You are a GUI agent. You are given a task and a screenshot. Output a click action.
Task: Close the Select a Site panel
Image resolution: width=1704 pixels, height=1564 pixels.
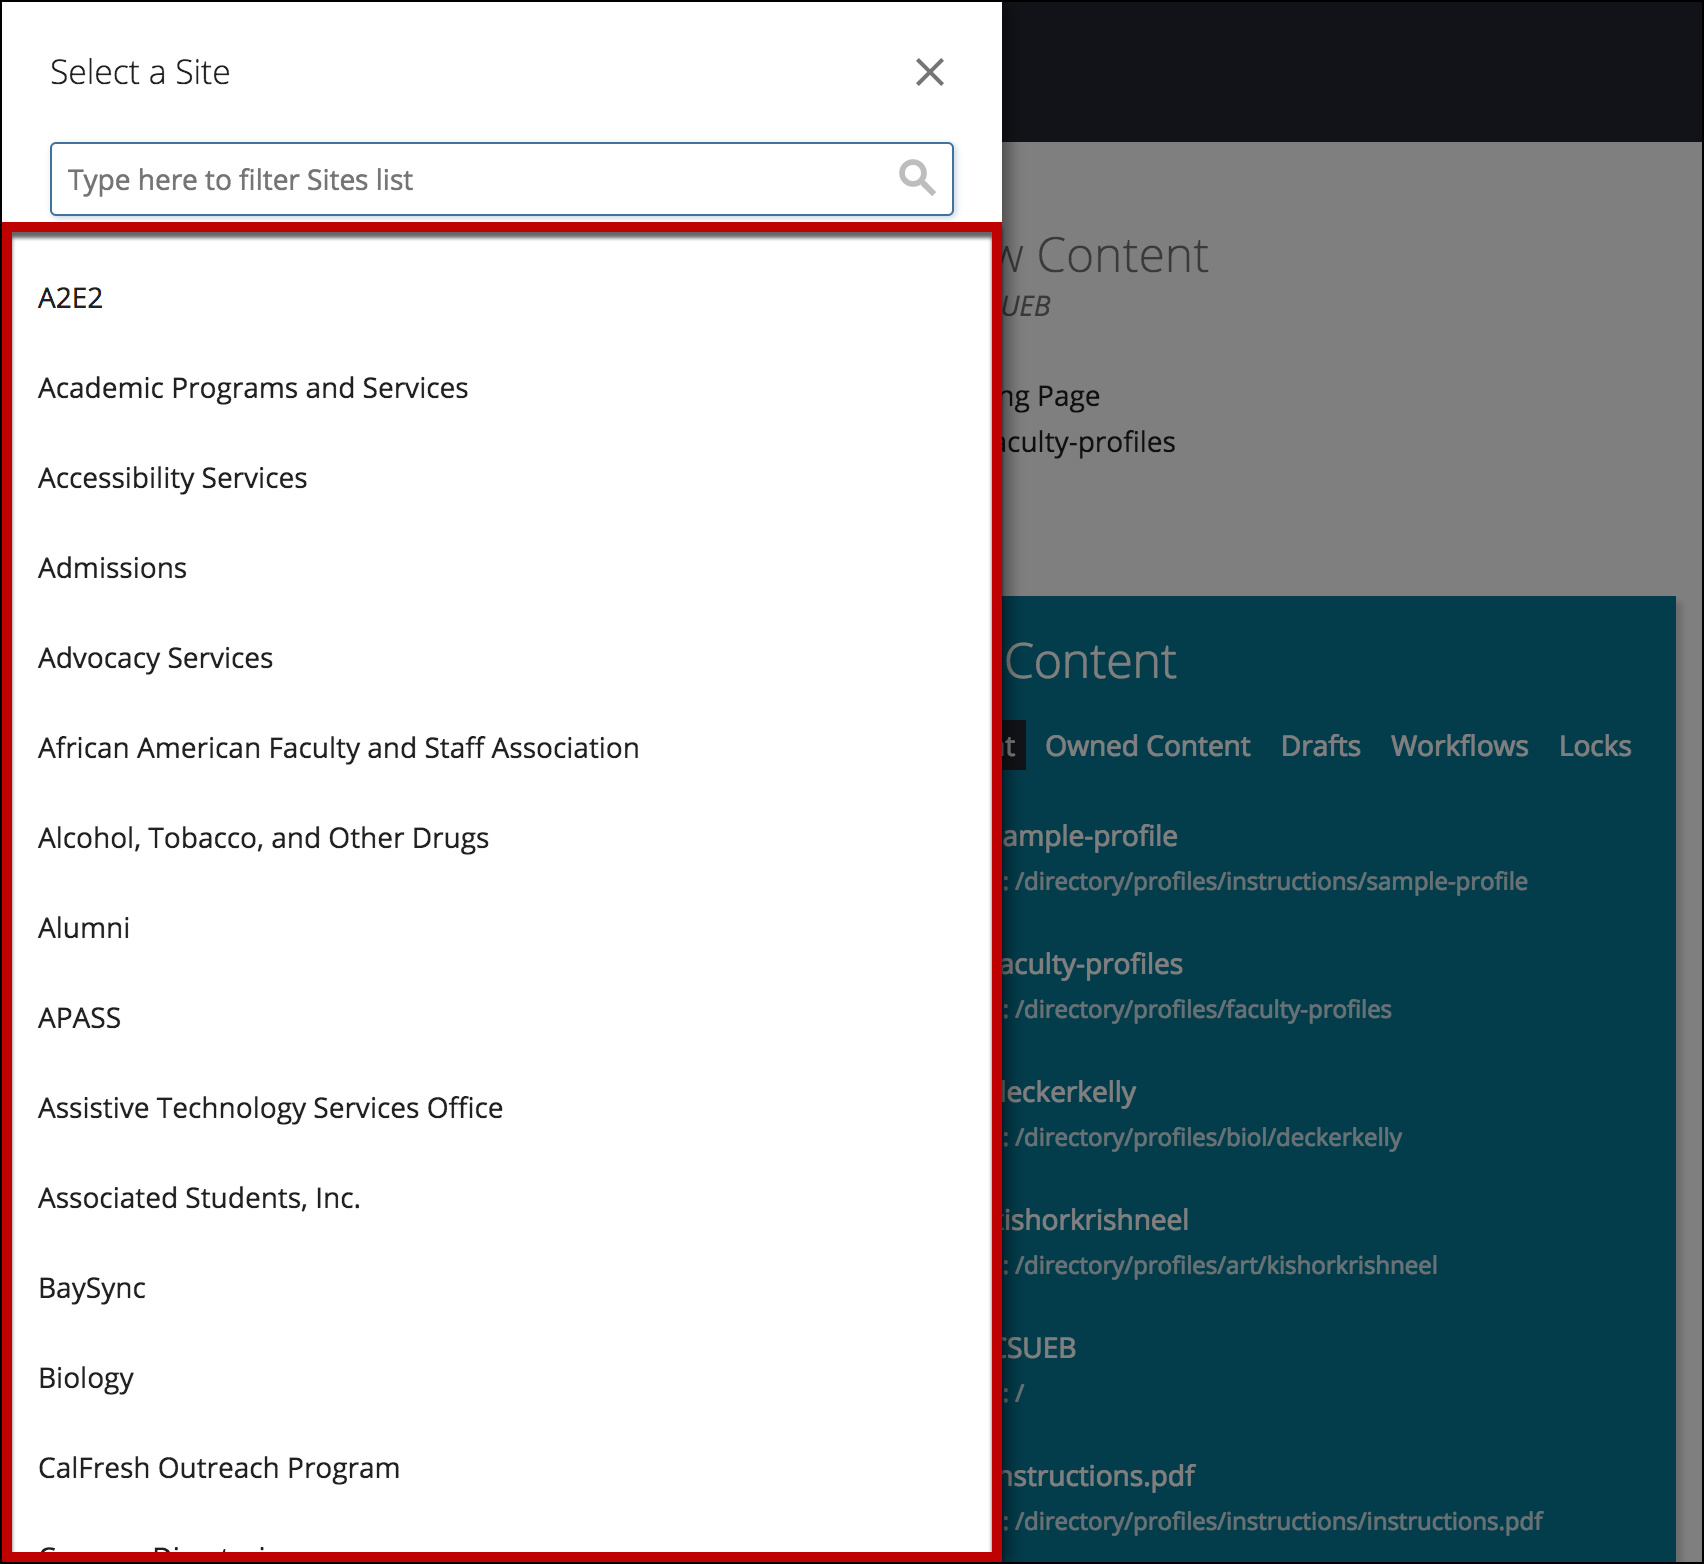[x=930, y=72]
